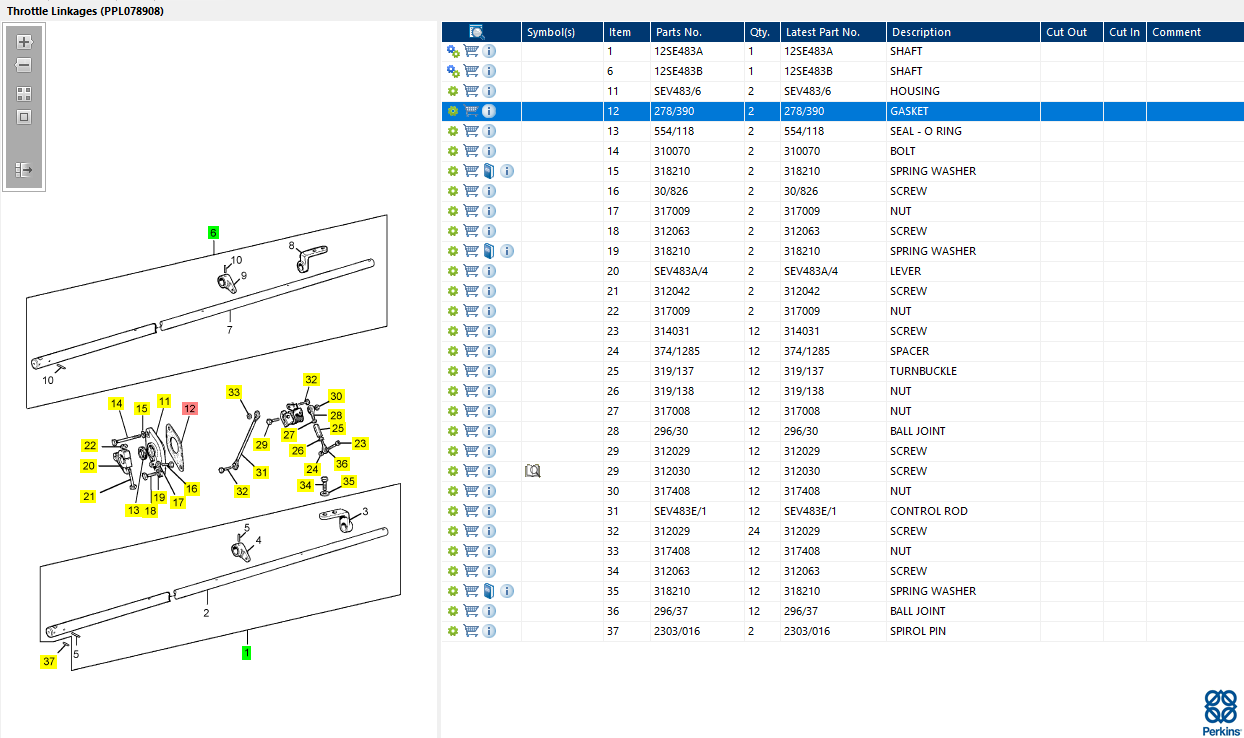Click yellow callout 37 in the diagram
The width and height of the screenshot is (1244, 738).
[x=49, y=661]
